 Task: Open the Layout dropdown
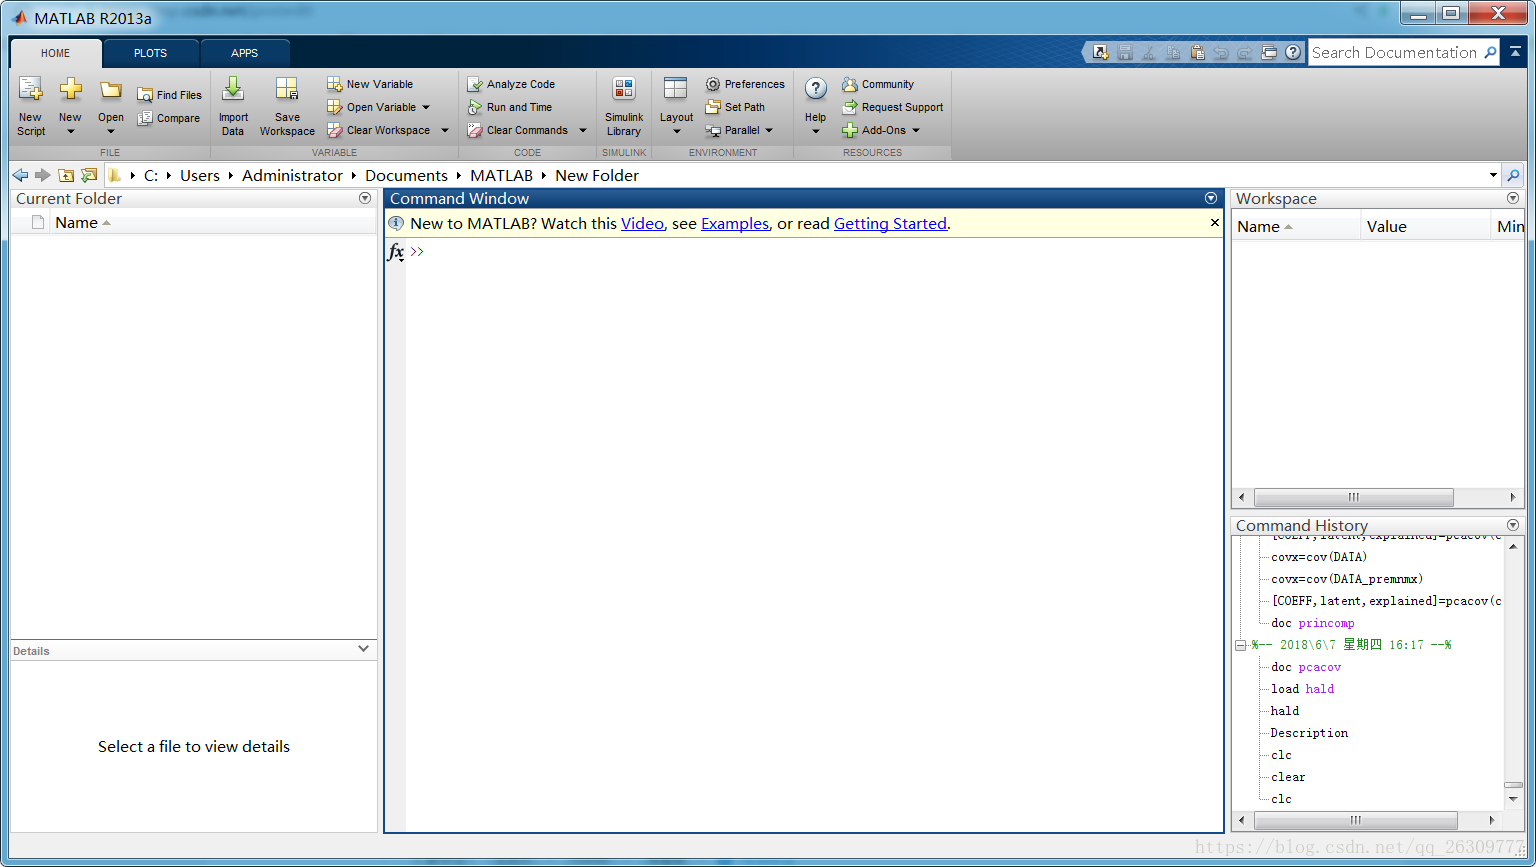pyautogui.click(x=676, y=132)
